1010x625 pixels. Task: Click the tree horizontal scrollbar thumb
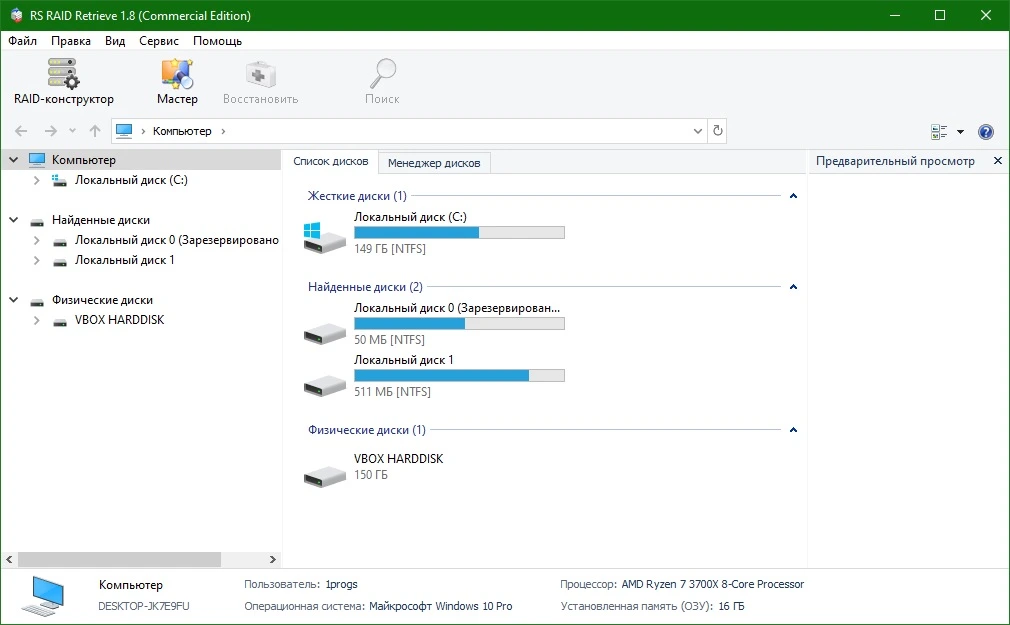[119, 559]
